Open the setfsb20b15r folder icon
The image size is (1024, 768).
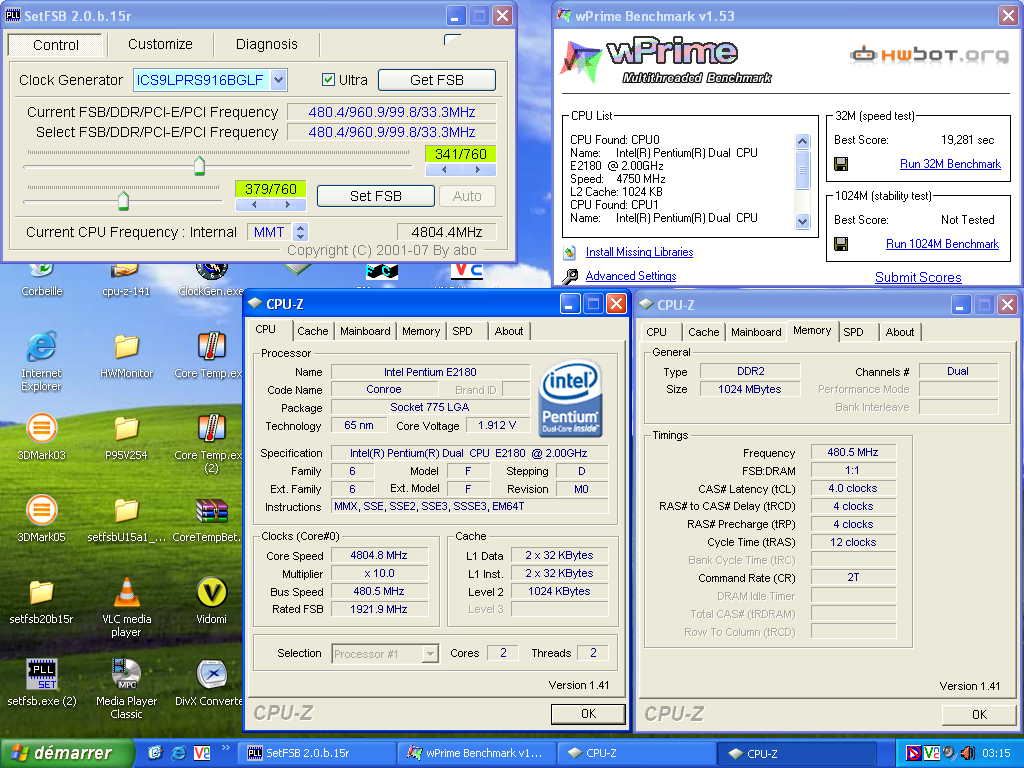click(x=41, y=592)
